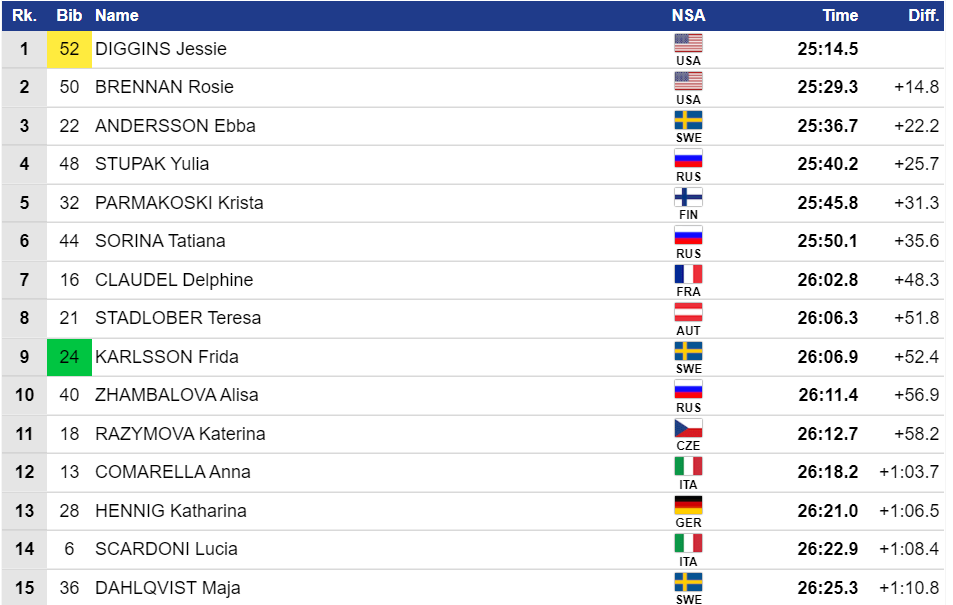Open athlete BRENNAN Rosie

pyautogui.click(x=164, y=87)
